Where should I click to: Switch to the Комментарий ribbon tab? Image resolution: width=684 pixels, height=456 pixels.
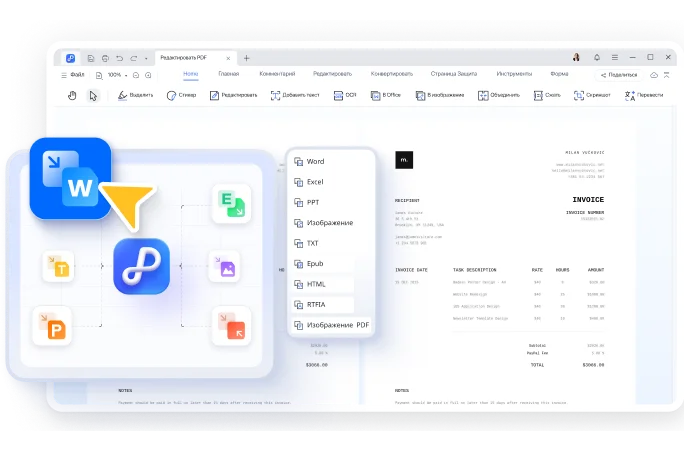277,74
